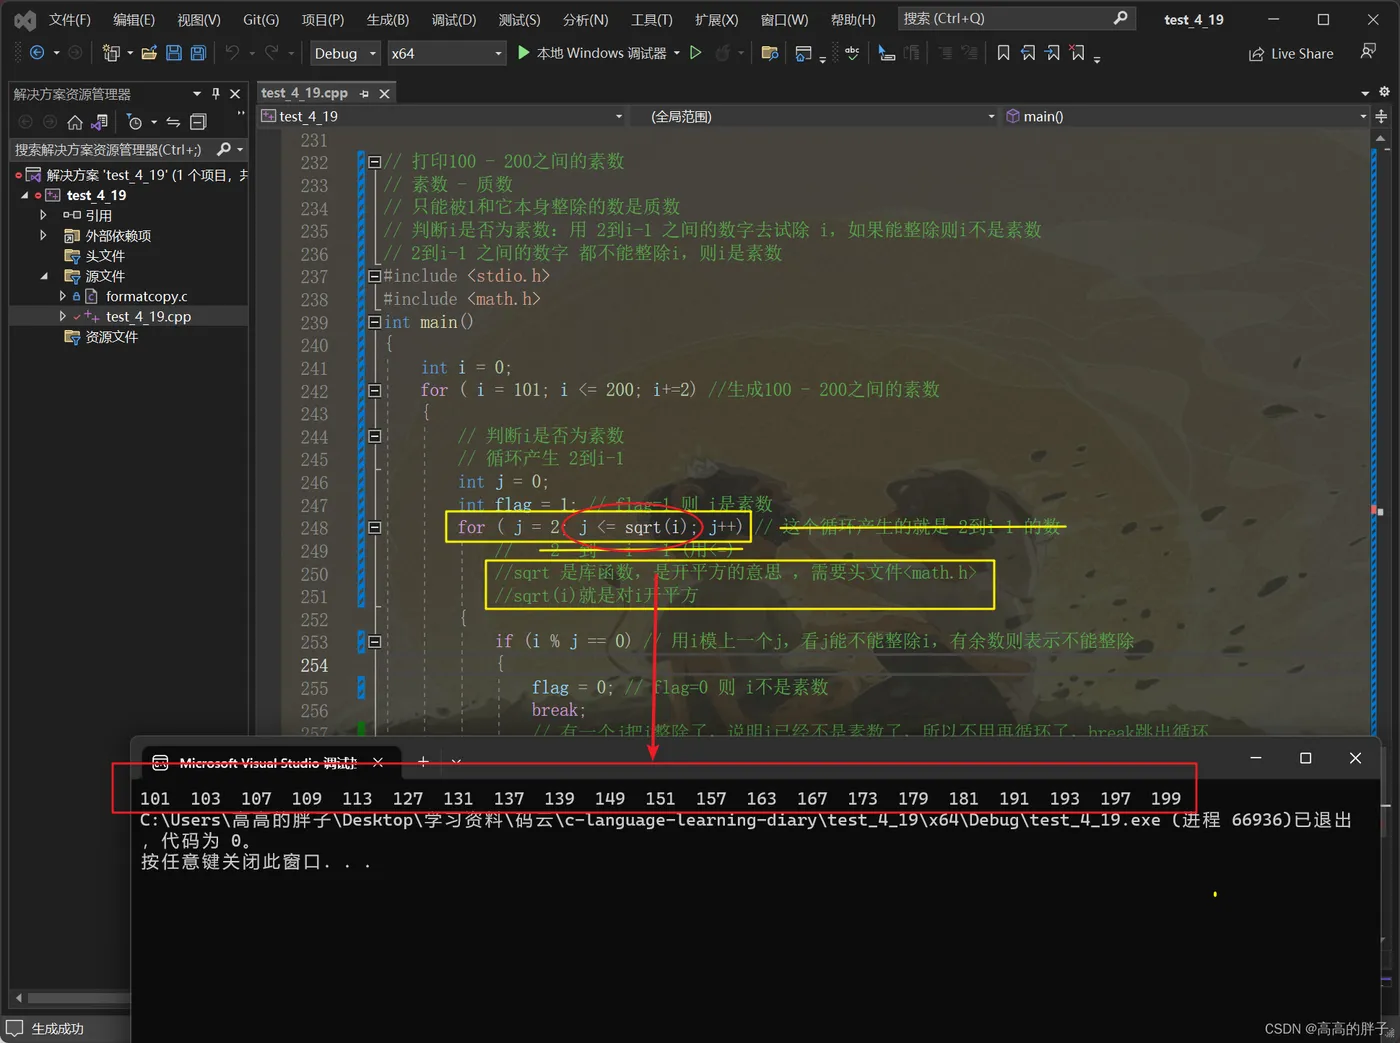Click the Home icon in the Solution Explorer toolbar
Screen dimensions: 1400x1043
pyautogui.click(x=75, y=122)
